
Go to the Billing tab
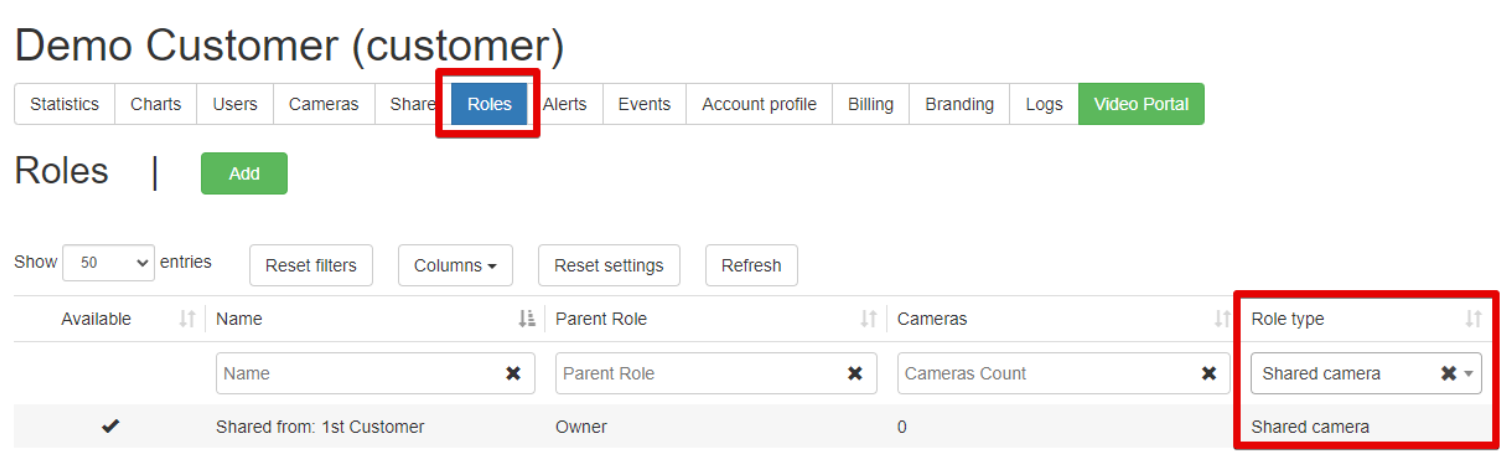pyautogui.click(x=870, y=104)
